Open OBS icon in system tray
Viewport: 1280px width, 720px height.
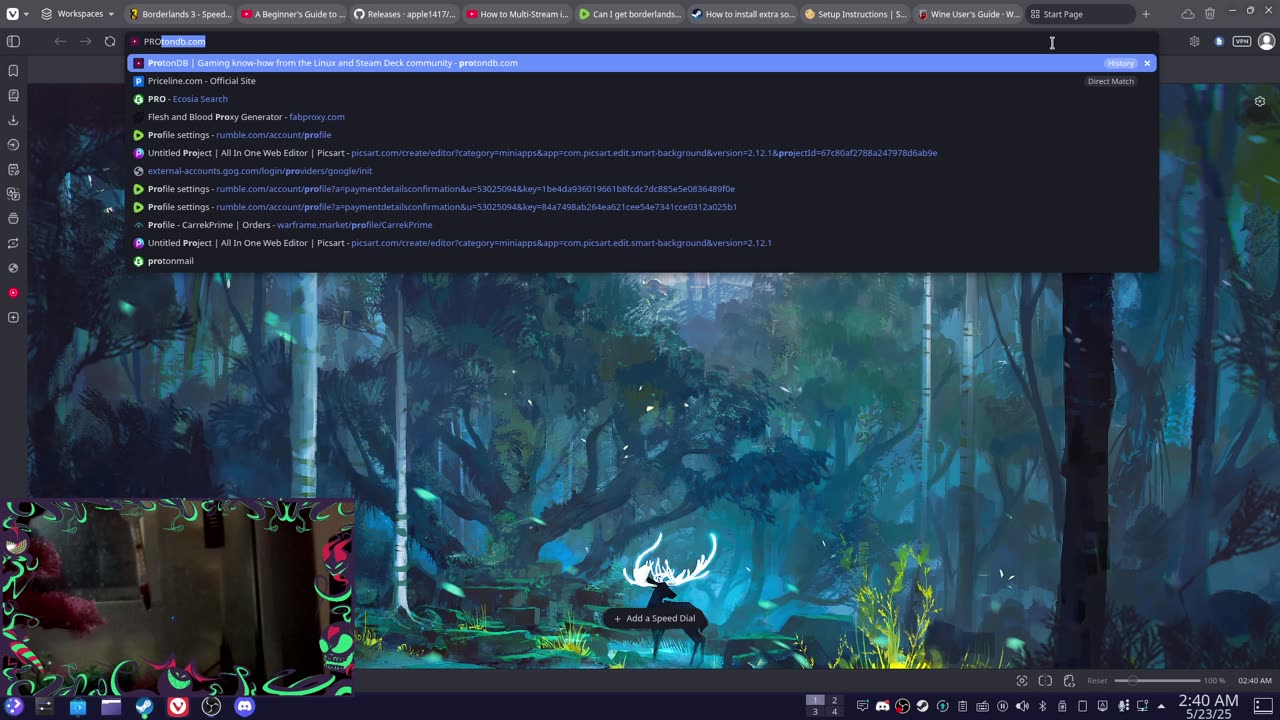pyautogui.click(x=902, y=706)
